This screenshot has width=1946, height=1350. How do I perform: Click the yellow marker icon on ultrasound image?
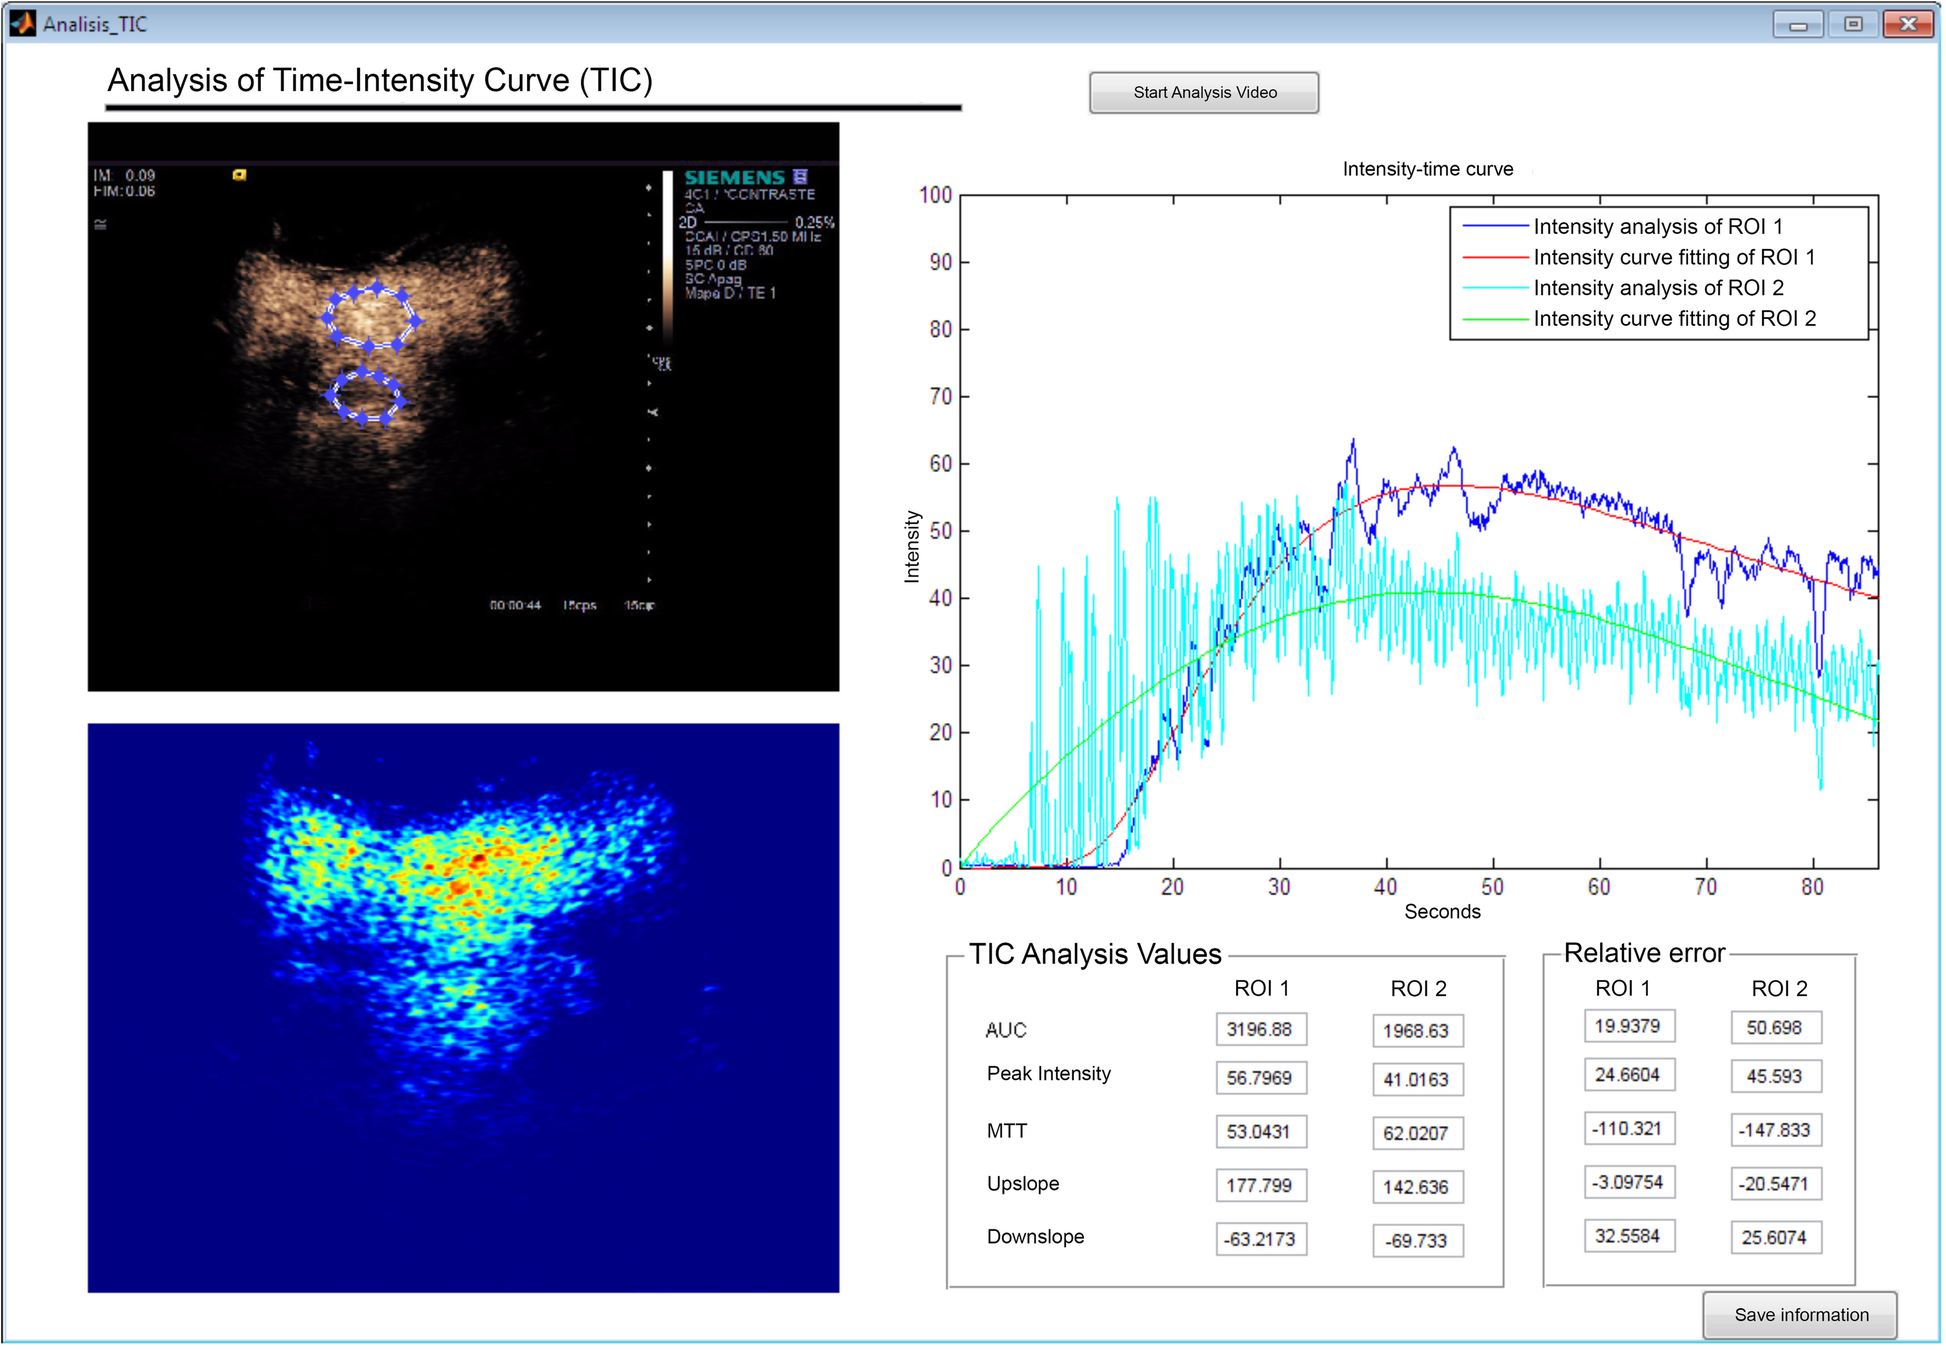point(239,175)
